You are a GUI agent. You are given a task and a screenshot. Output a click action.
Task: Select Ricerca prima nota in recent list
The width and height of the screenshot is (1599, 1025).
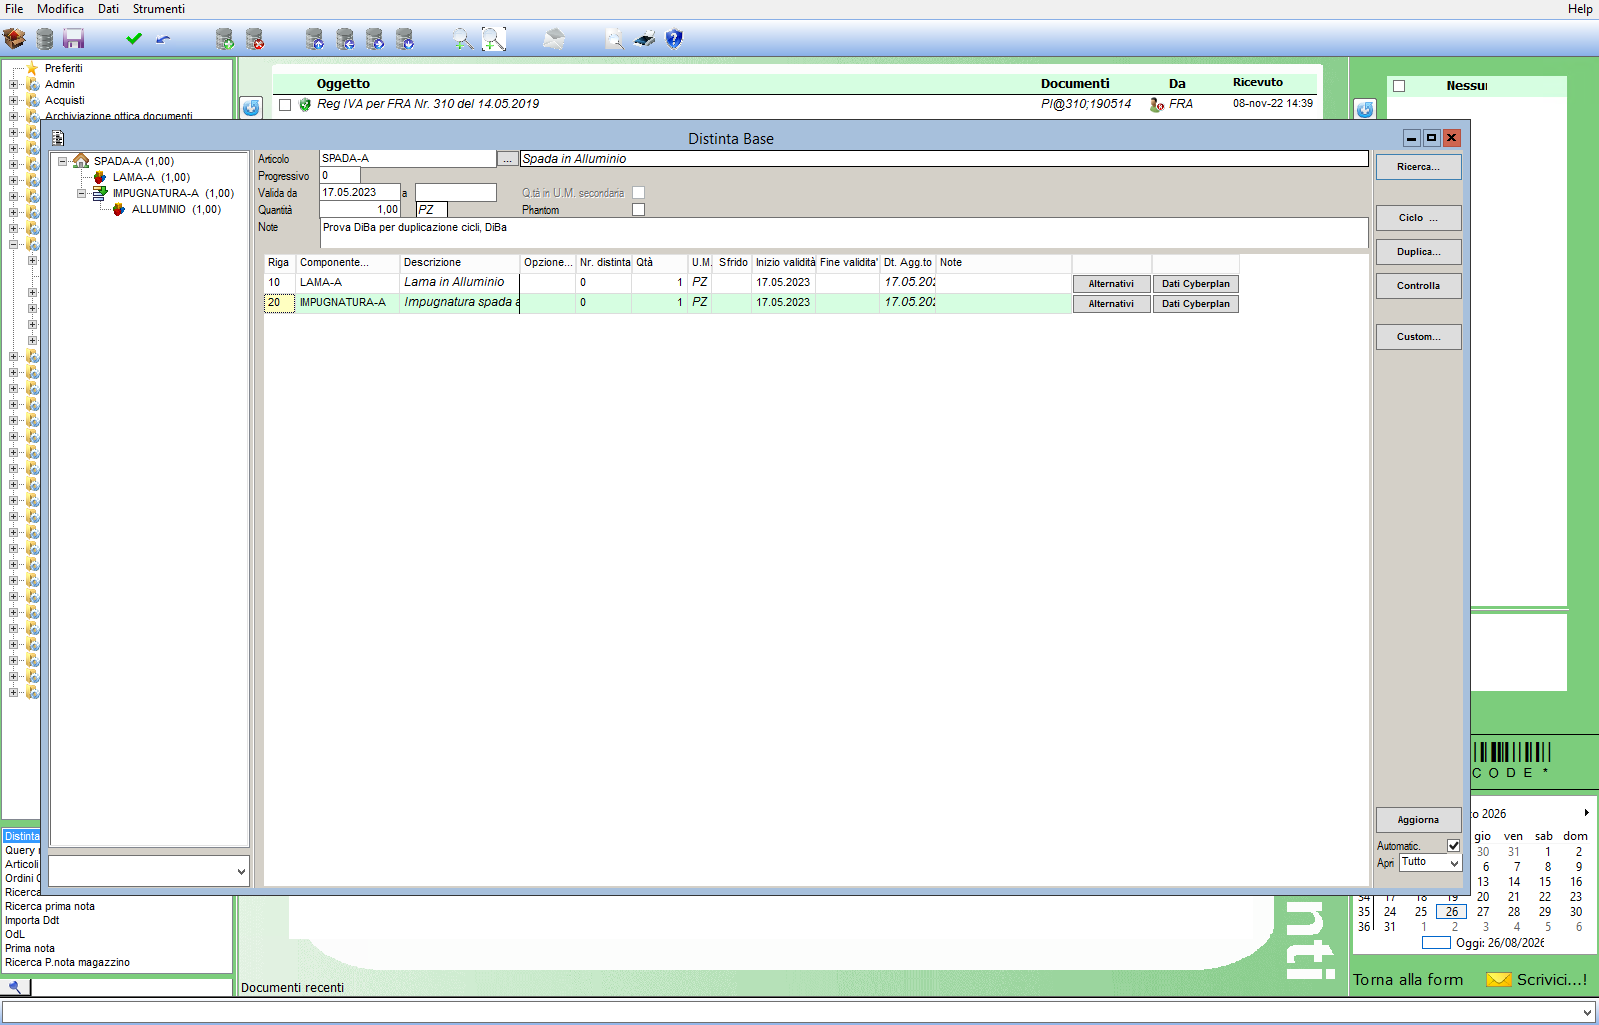click(x=50, y=906)
